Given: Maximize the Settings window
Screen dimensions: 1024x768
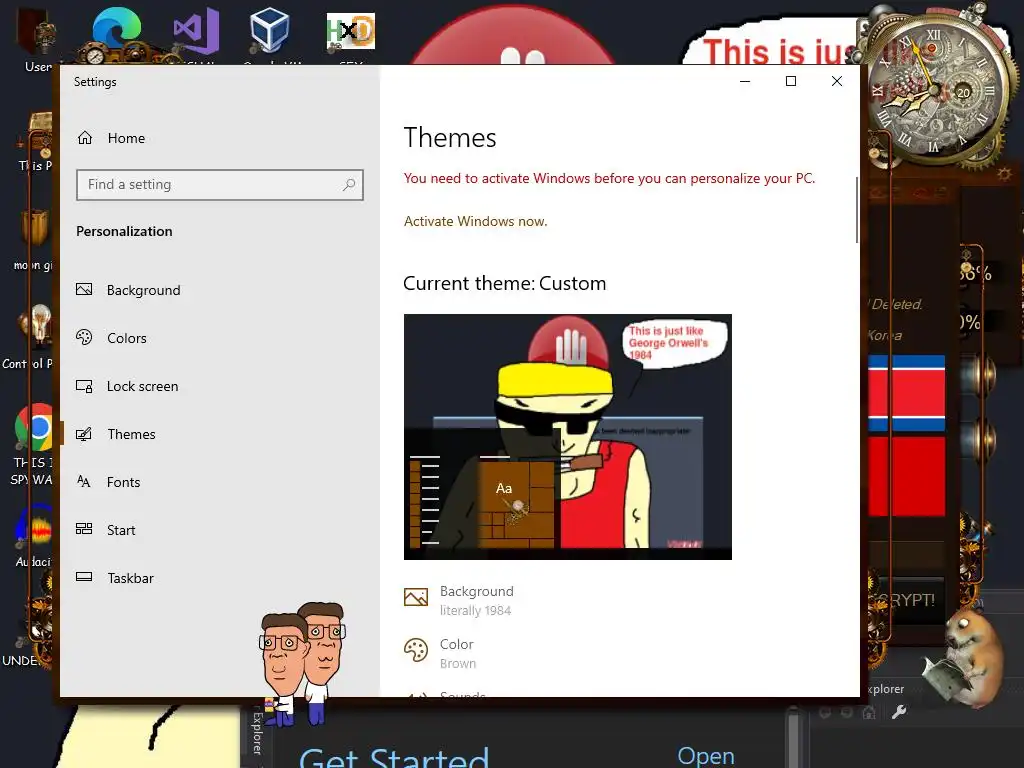Looking at the screenshot, I should [791, 81].
